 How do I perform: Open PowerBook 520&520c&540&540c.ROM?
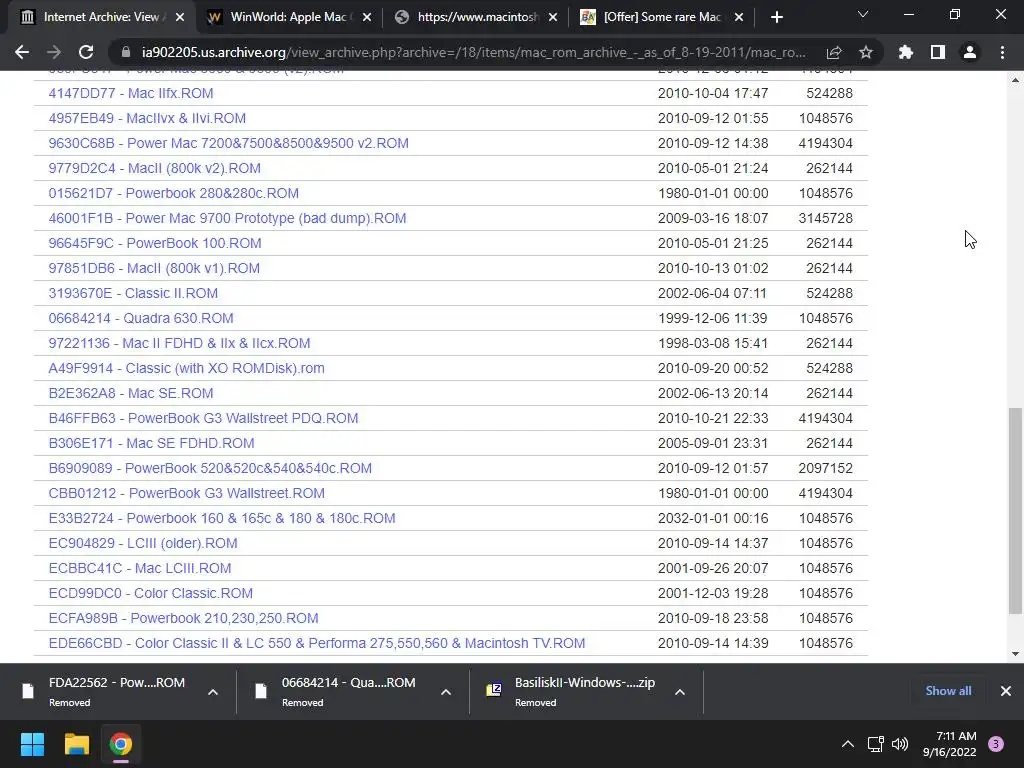(210, 468)
